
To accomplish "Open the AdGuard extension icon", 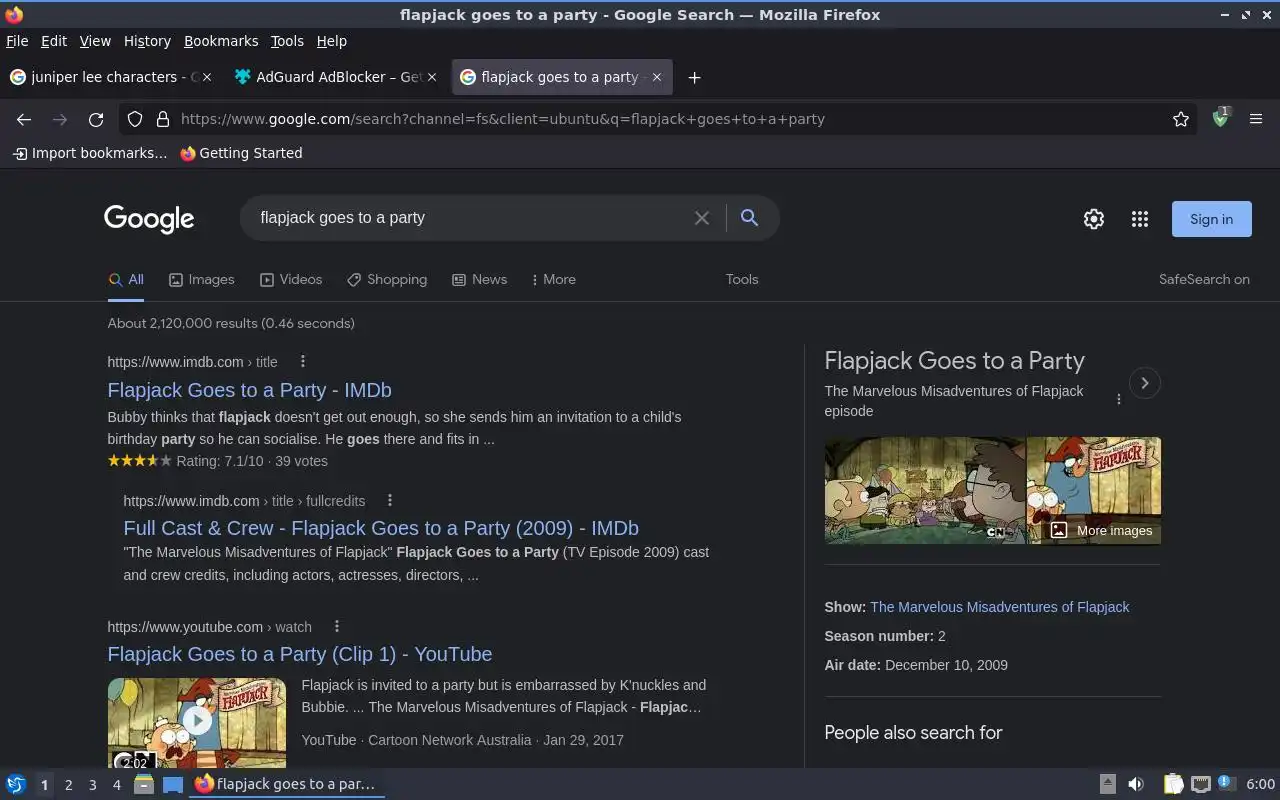I will tap(1220, 118).
